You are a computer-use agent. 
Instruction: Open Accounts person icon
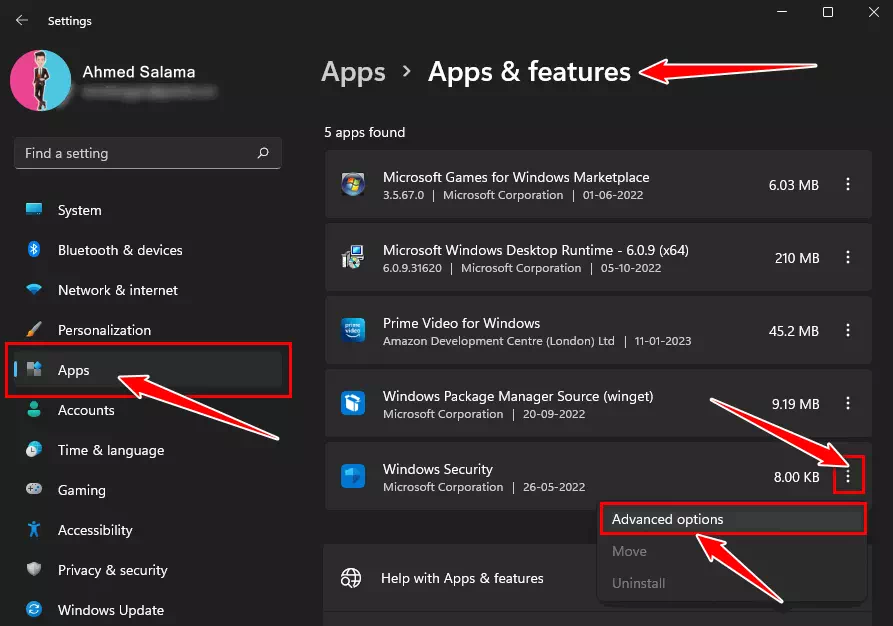[x=34, y=409]
